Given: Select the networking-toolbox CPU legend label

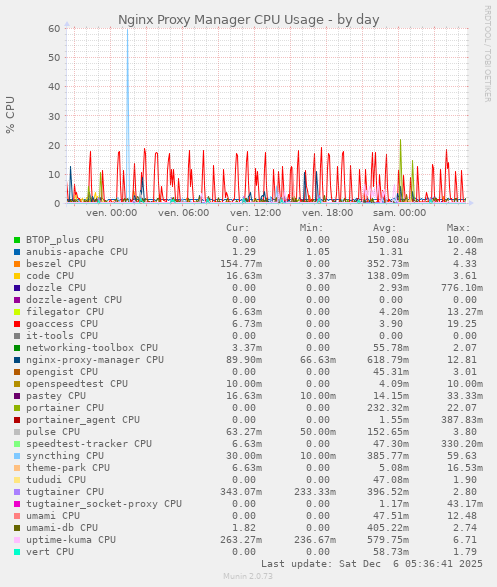Looking at the screenshot, I should point(92,347).
